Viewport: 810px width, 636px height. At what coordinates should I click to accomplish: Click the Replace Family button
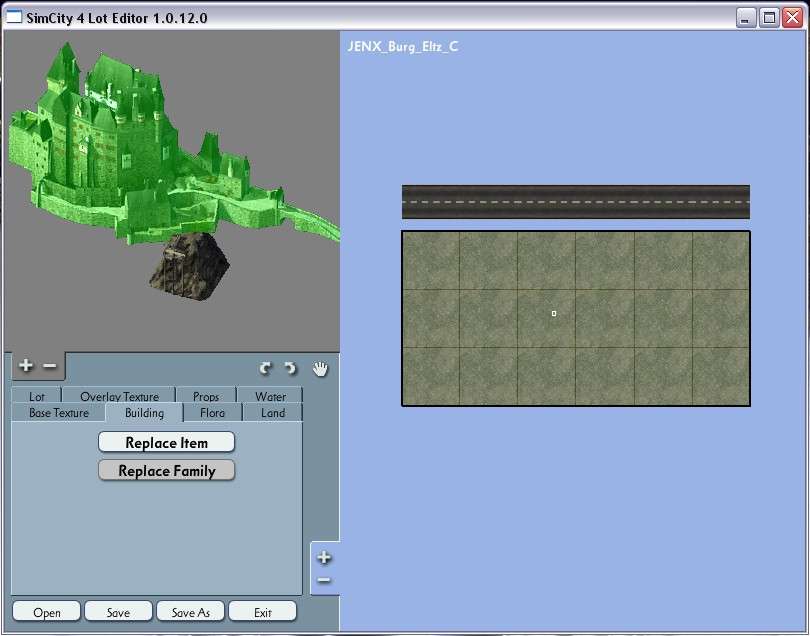(166, 470)
